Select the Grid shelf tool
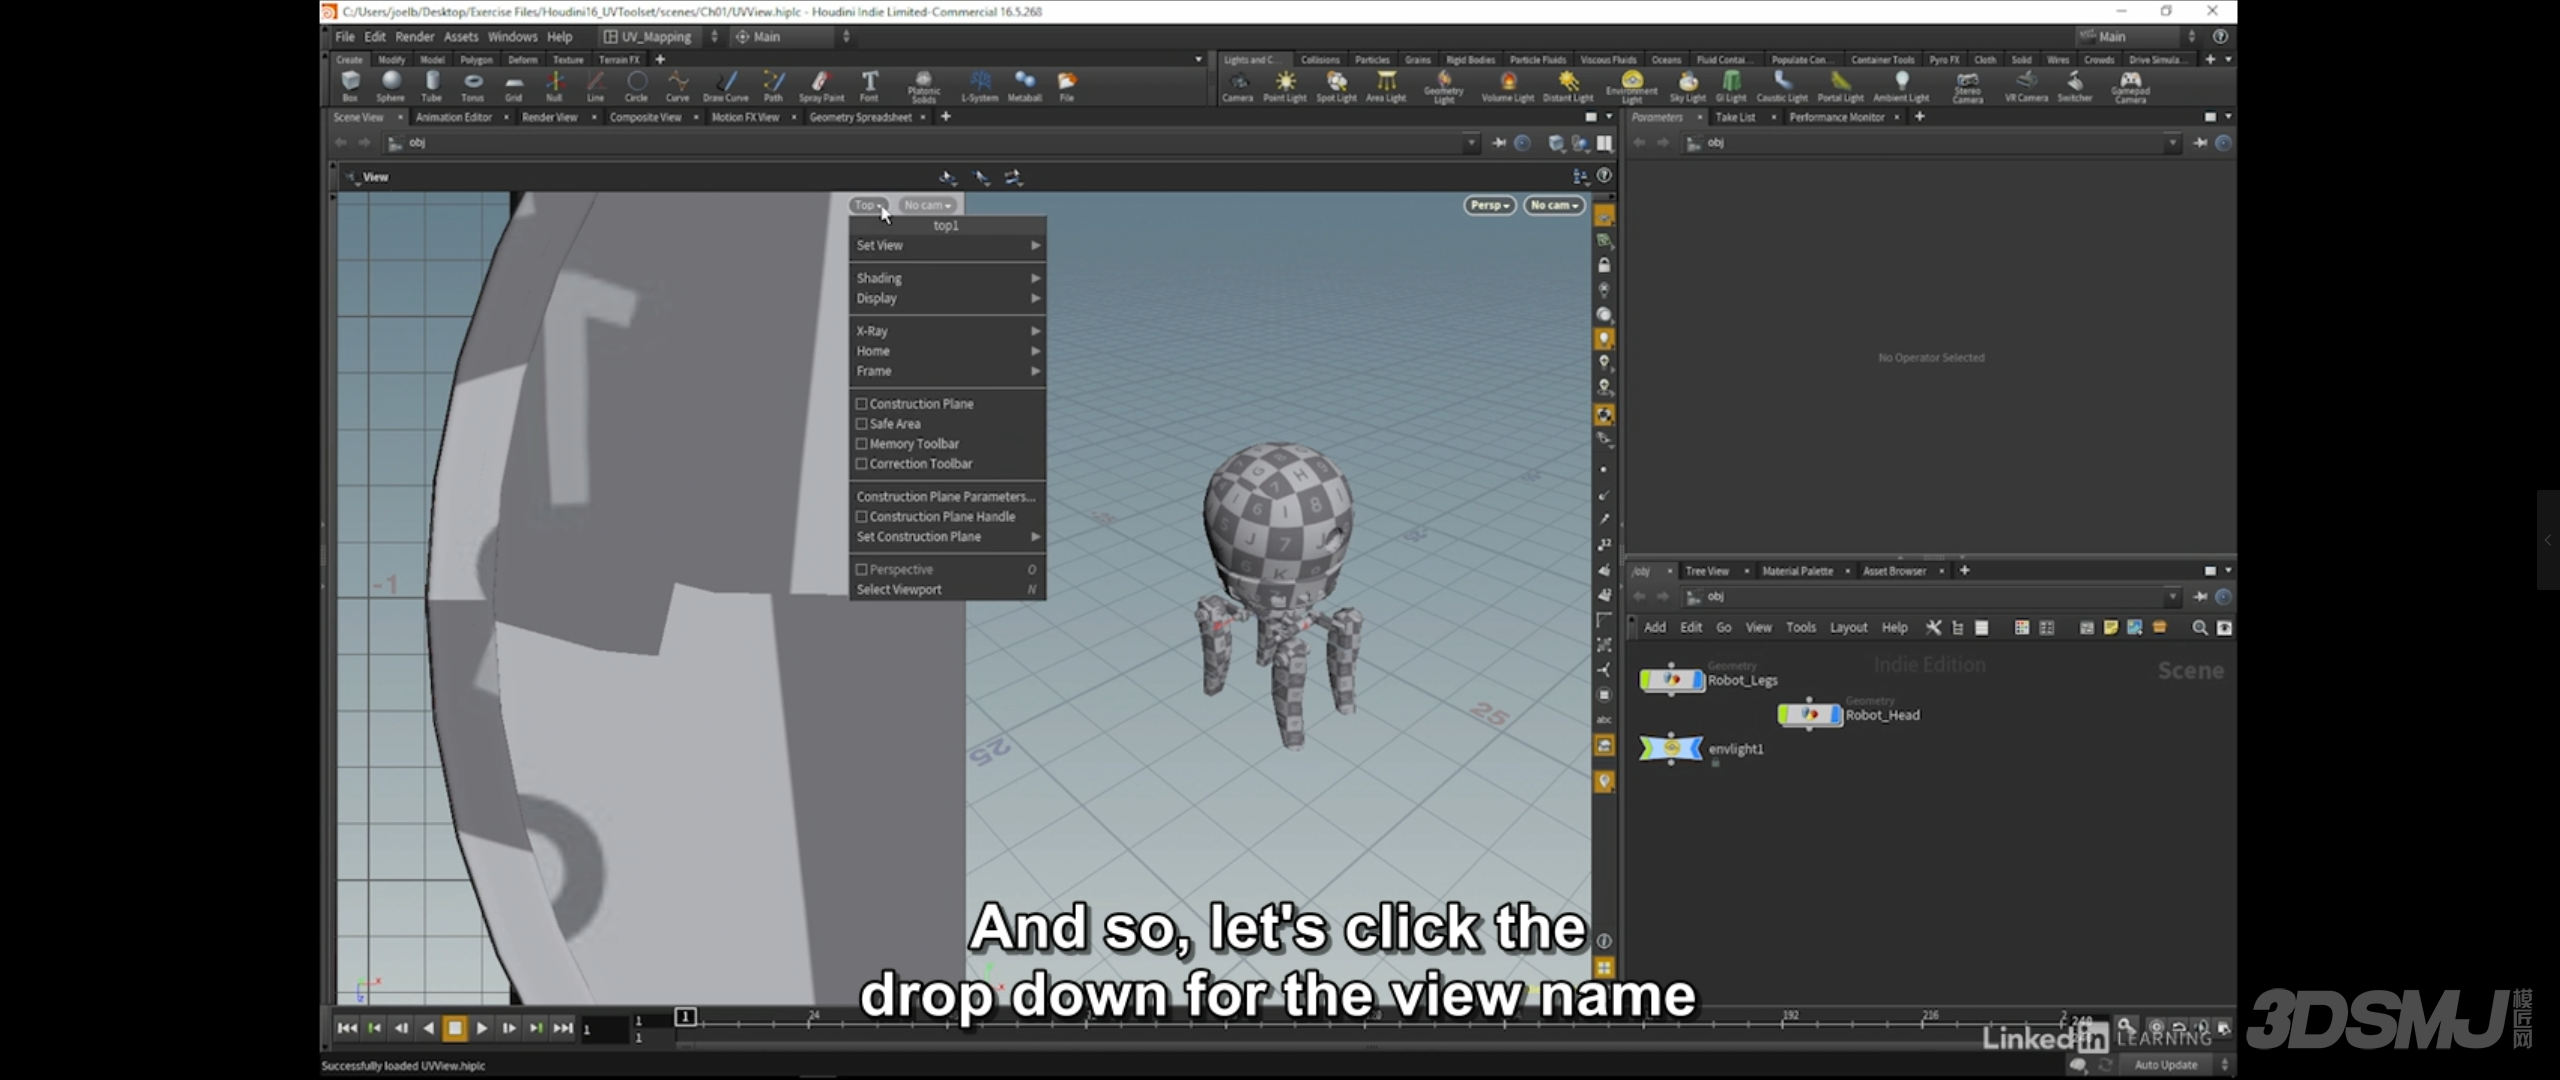 [x=514, y=86]
